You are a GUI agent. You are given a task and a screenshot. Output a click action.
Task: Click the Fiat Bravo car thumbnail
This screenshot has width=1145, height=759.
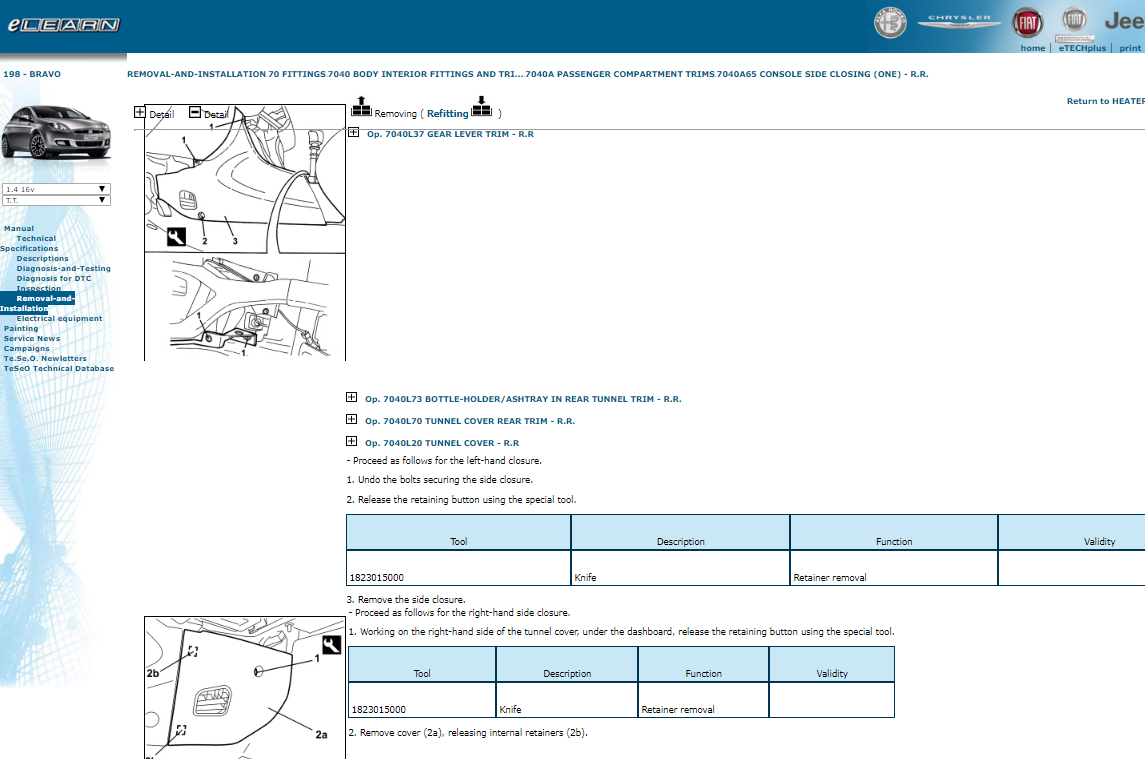(55, 132)
